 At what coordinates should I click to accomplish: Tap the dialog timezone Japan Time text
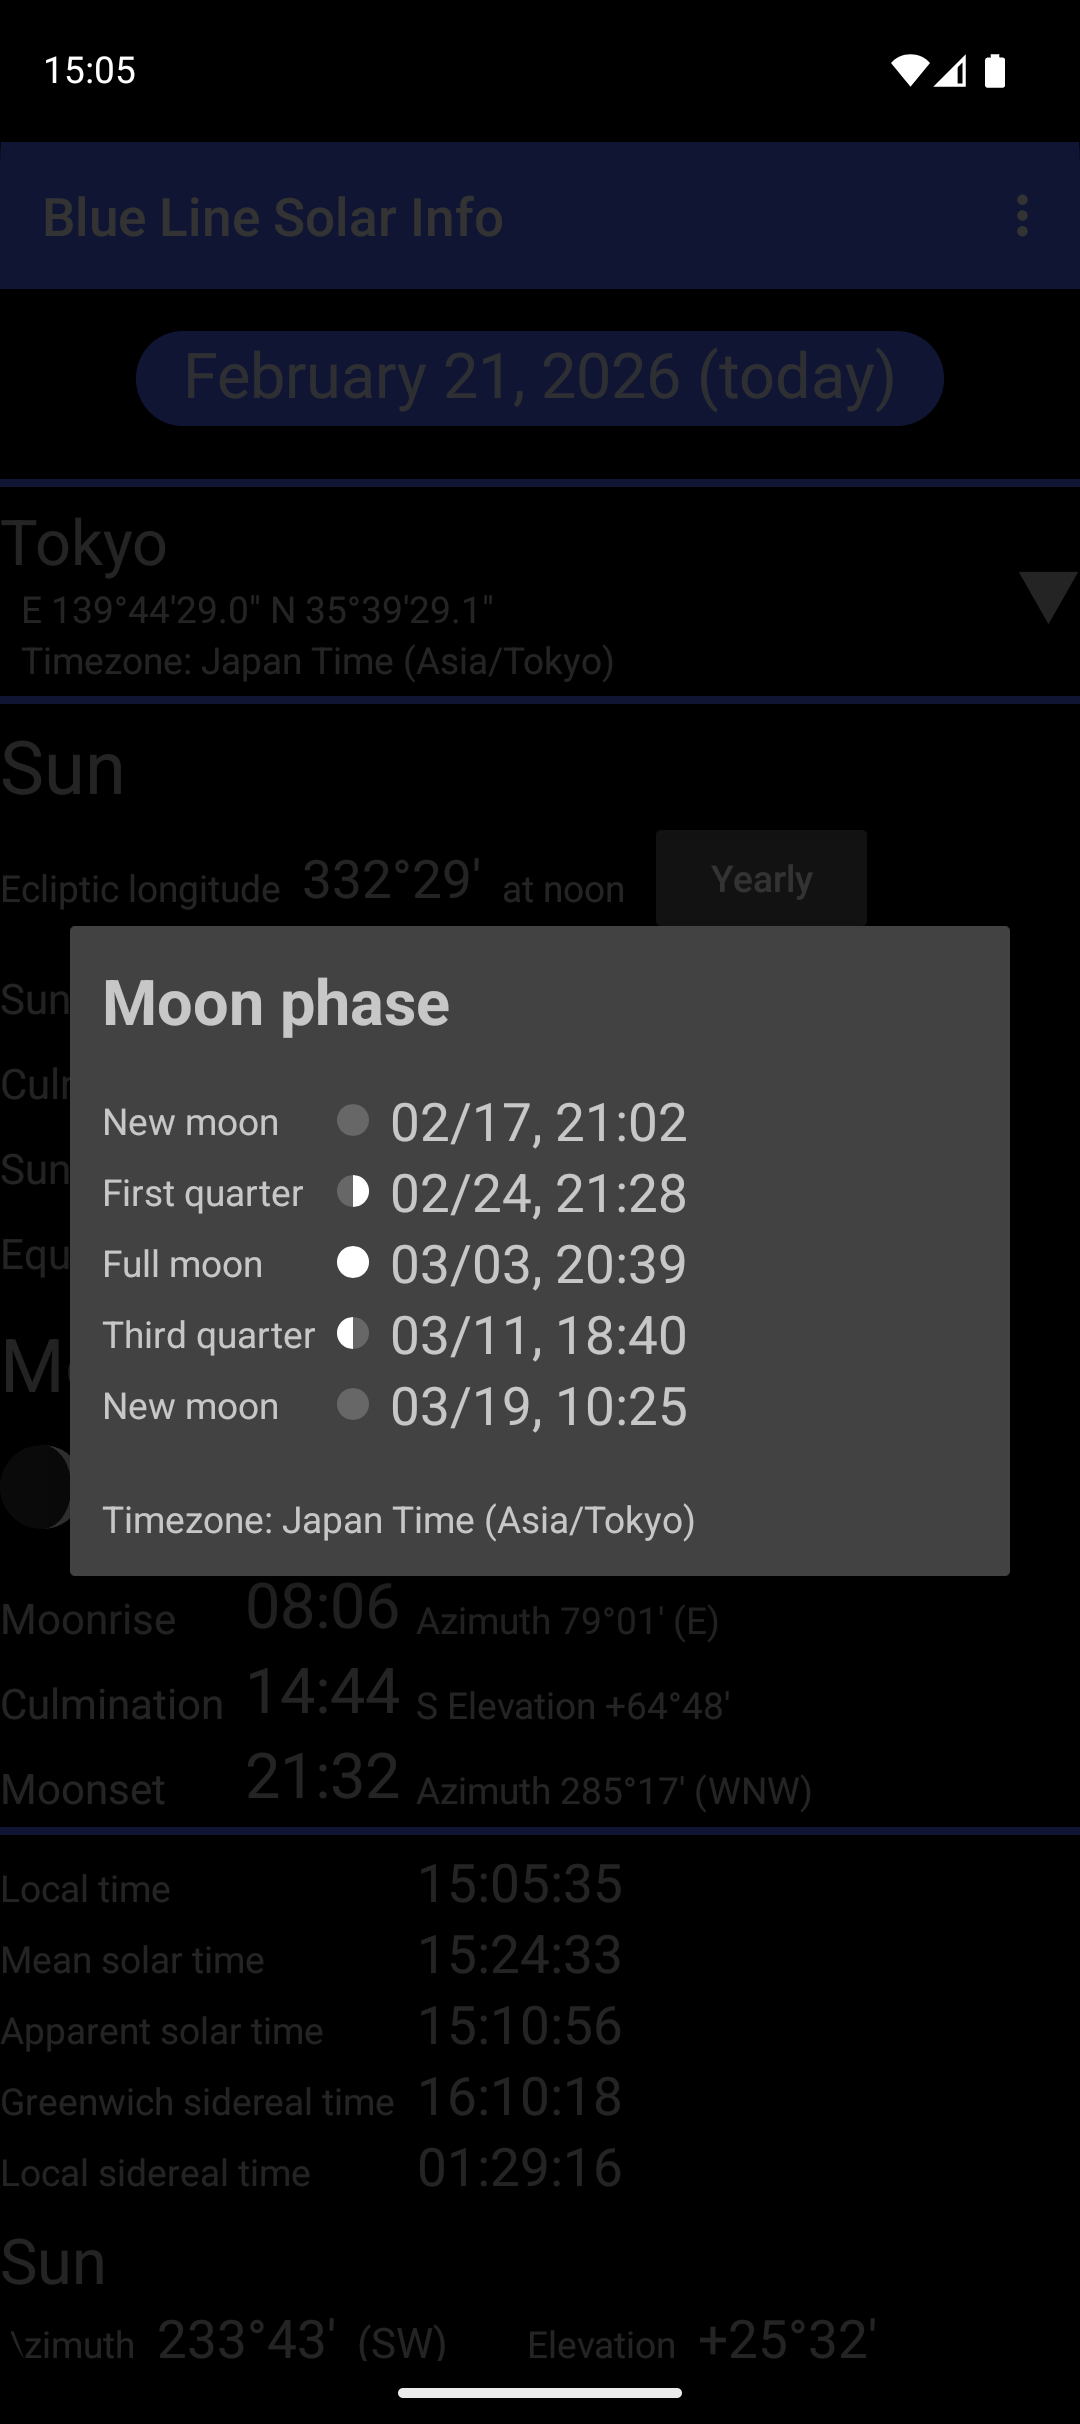398,1520
